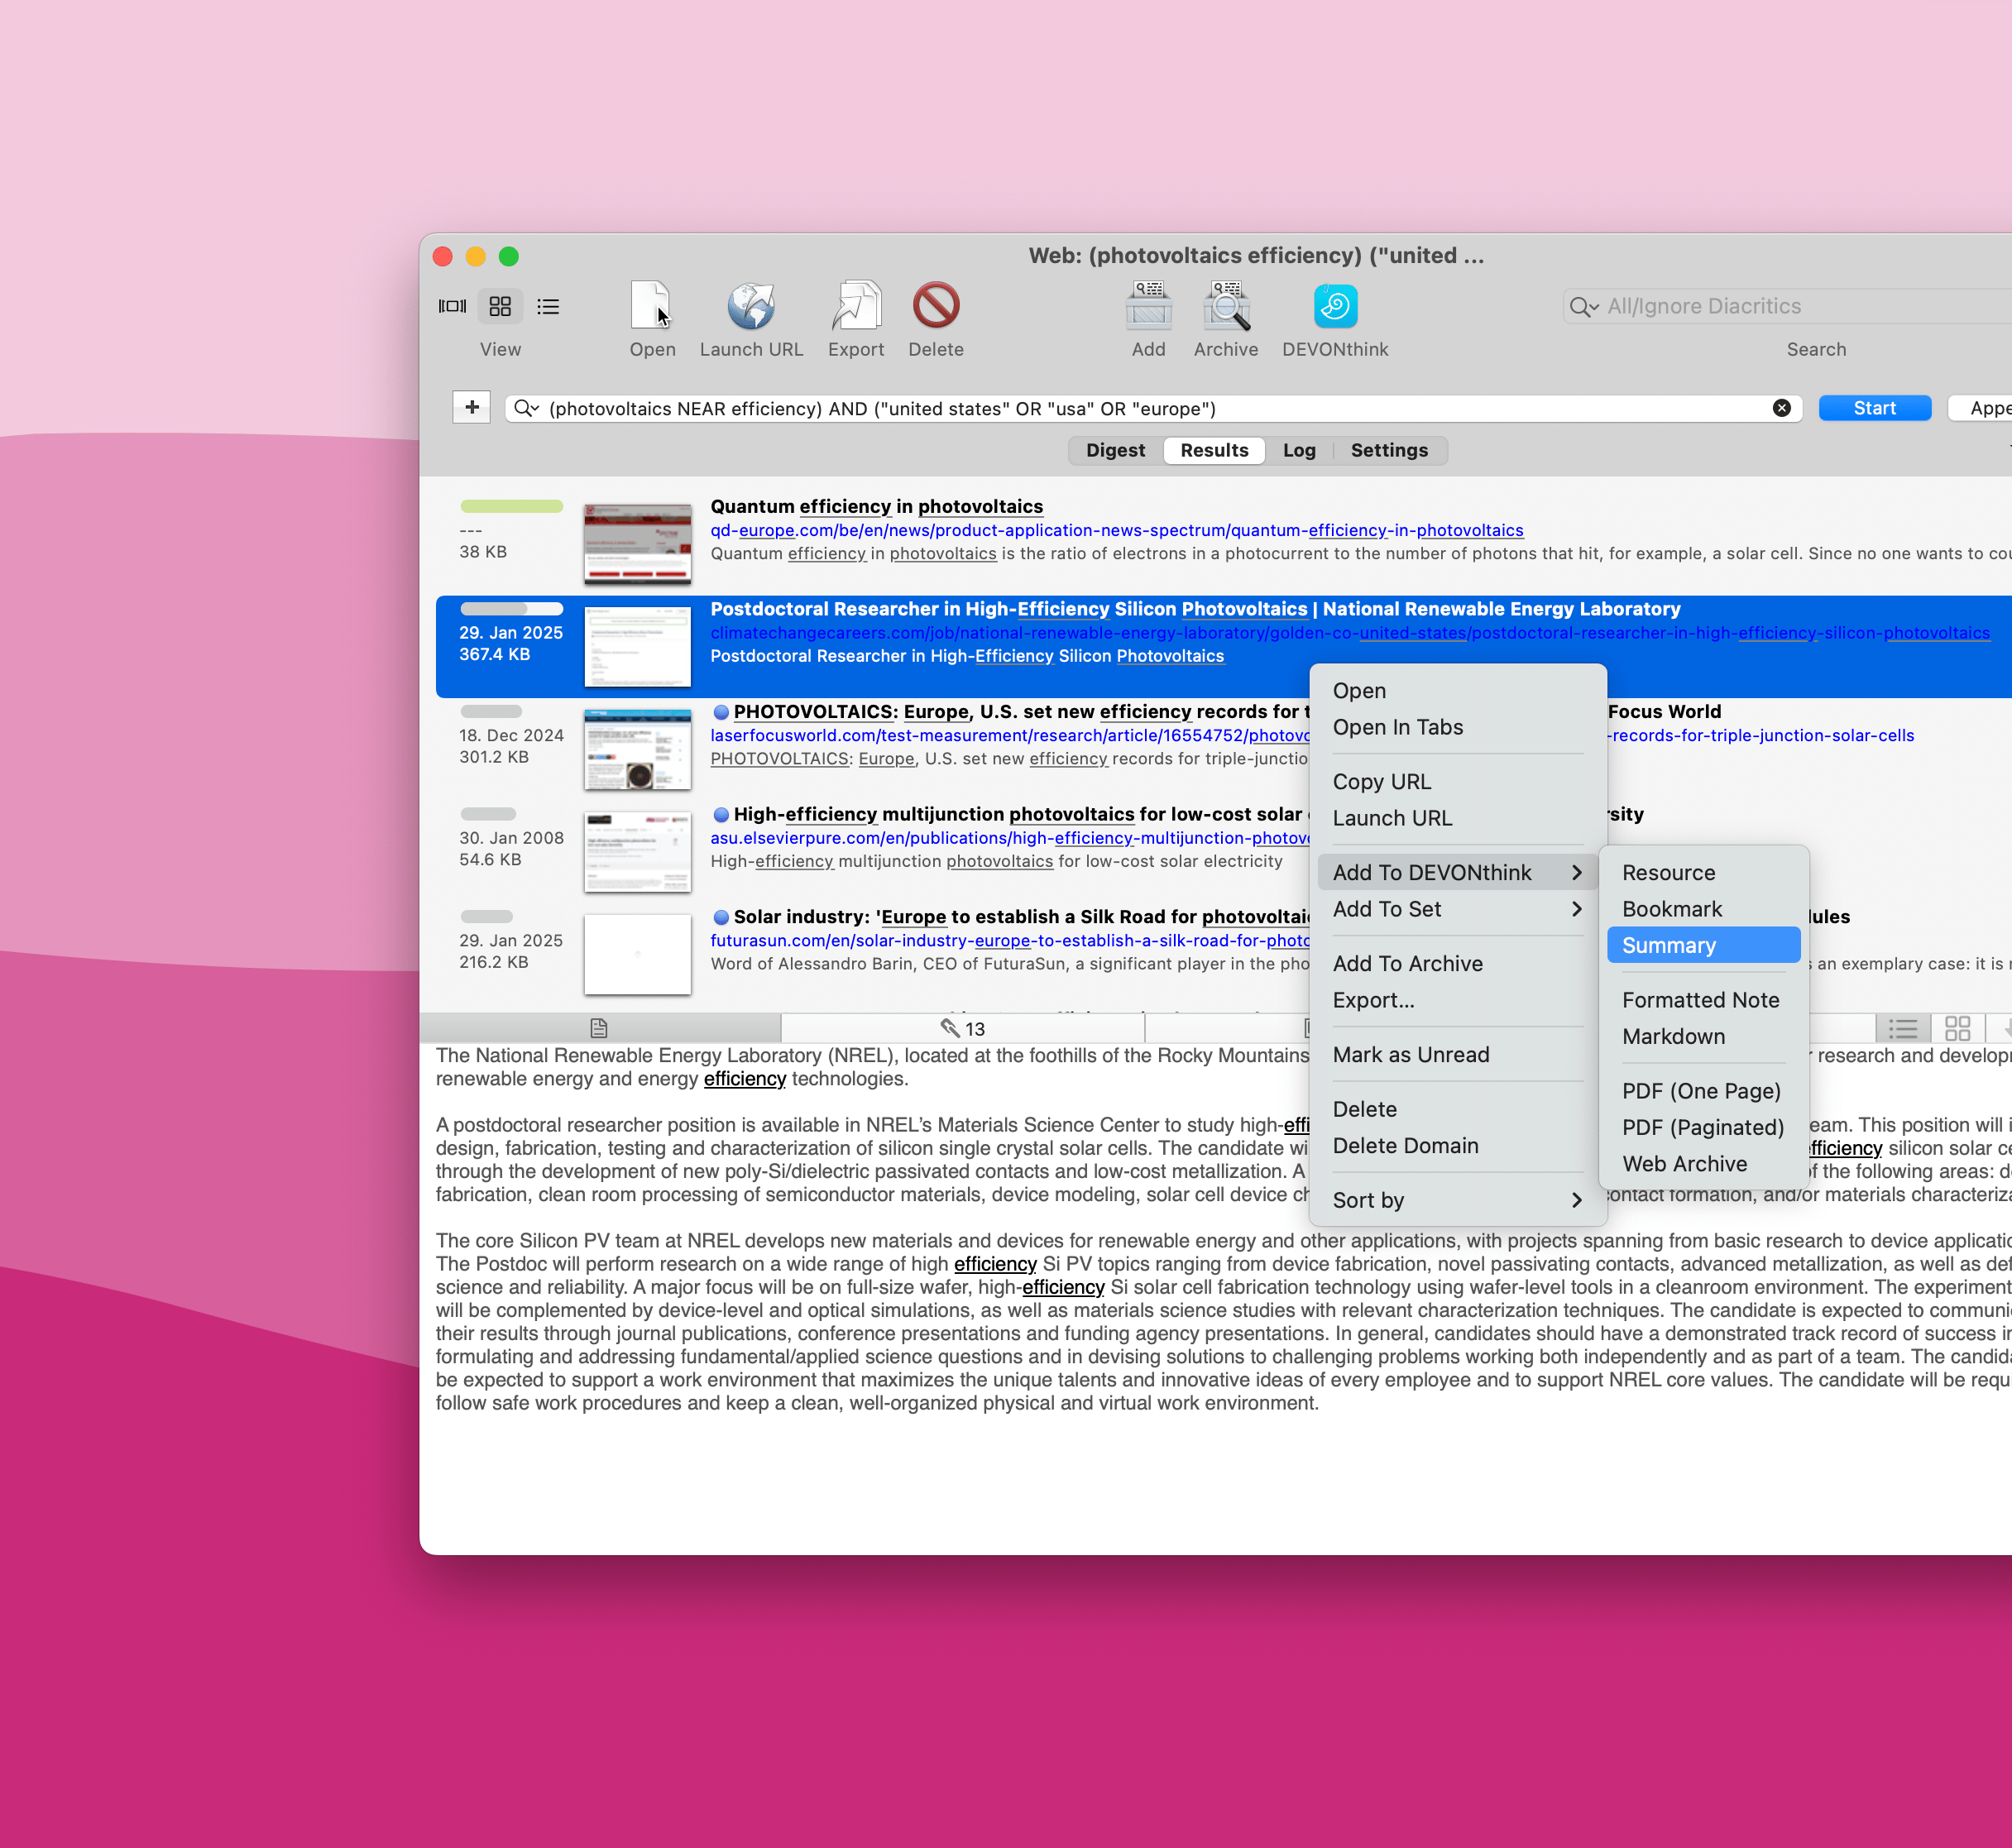Click the Open document toolbar icon
This screenshot has height=1848, width=2012.
pos(652,306)
